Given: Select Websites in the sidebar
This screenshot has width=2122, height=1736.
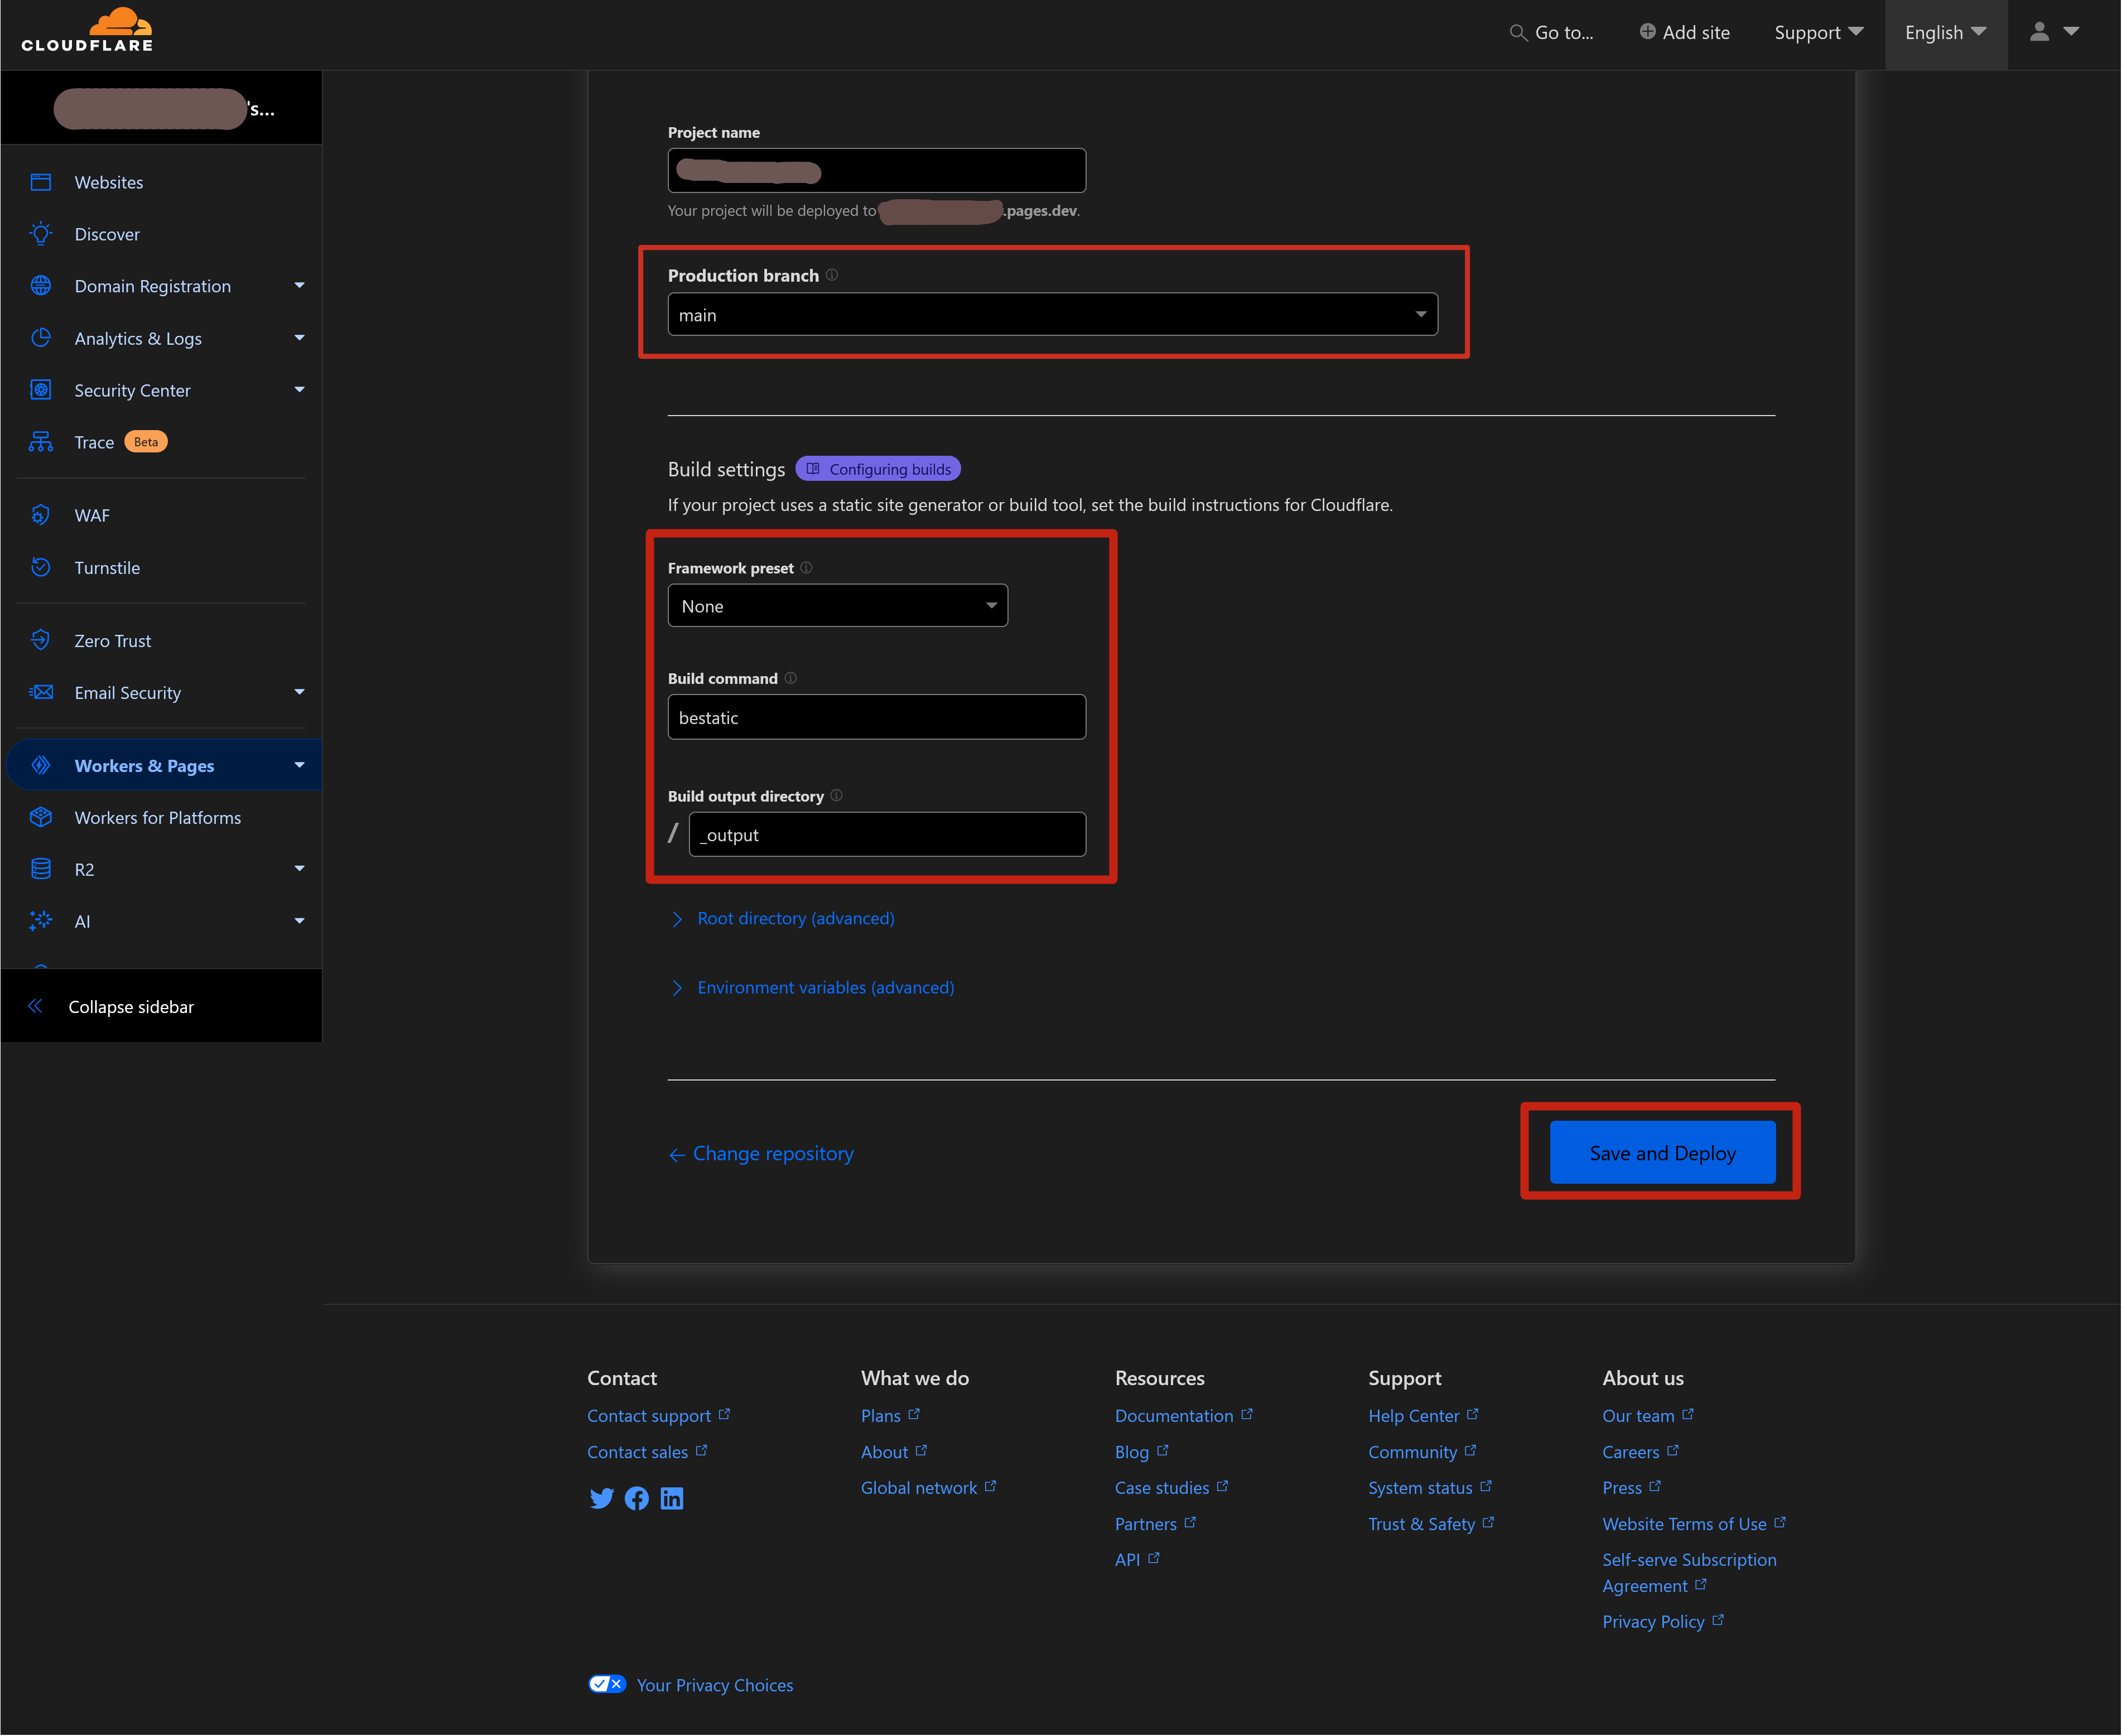Looking at the screenshot, I should tap(109, 182).
